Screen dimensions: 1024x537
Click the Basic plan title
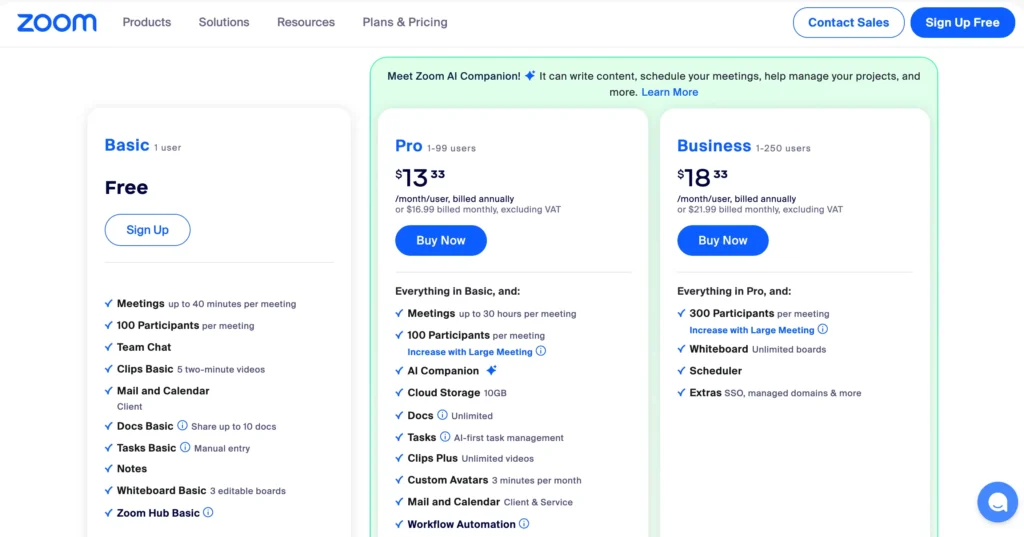(127, 145)
